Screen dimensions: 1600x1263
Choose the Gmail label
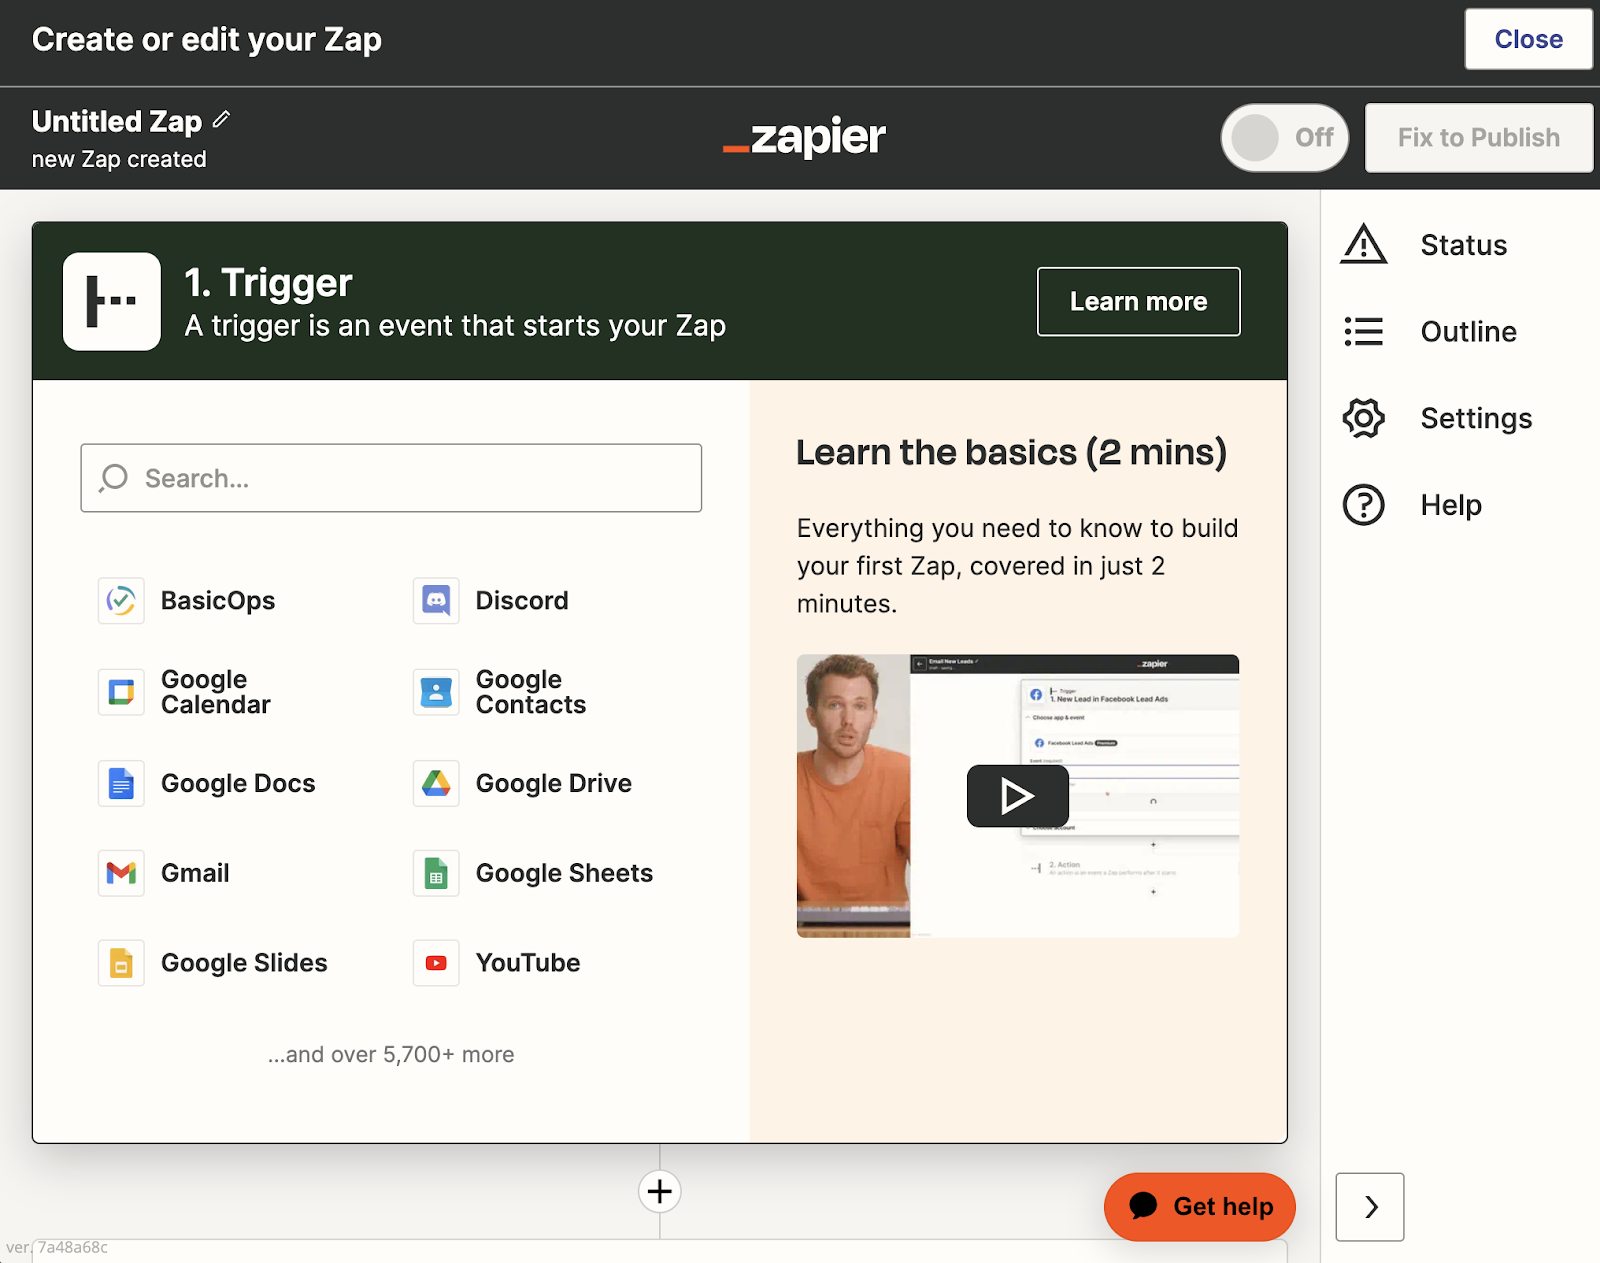click(195, 873)
